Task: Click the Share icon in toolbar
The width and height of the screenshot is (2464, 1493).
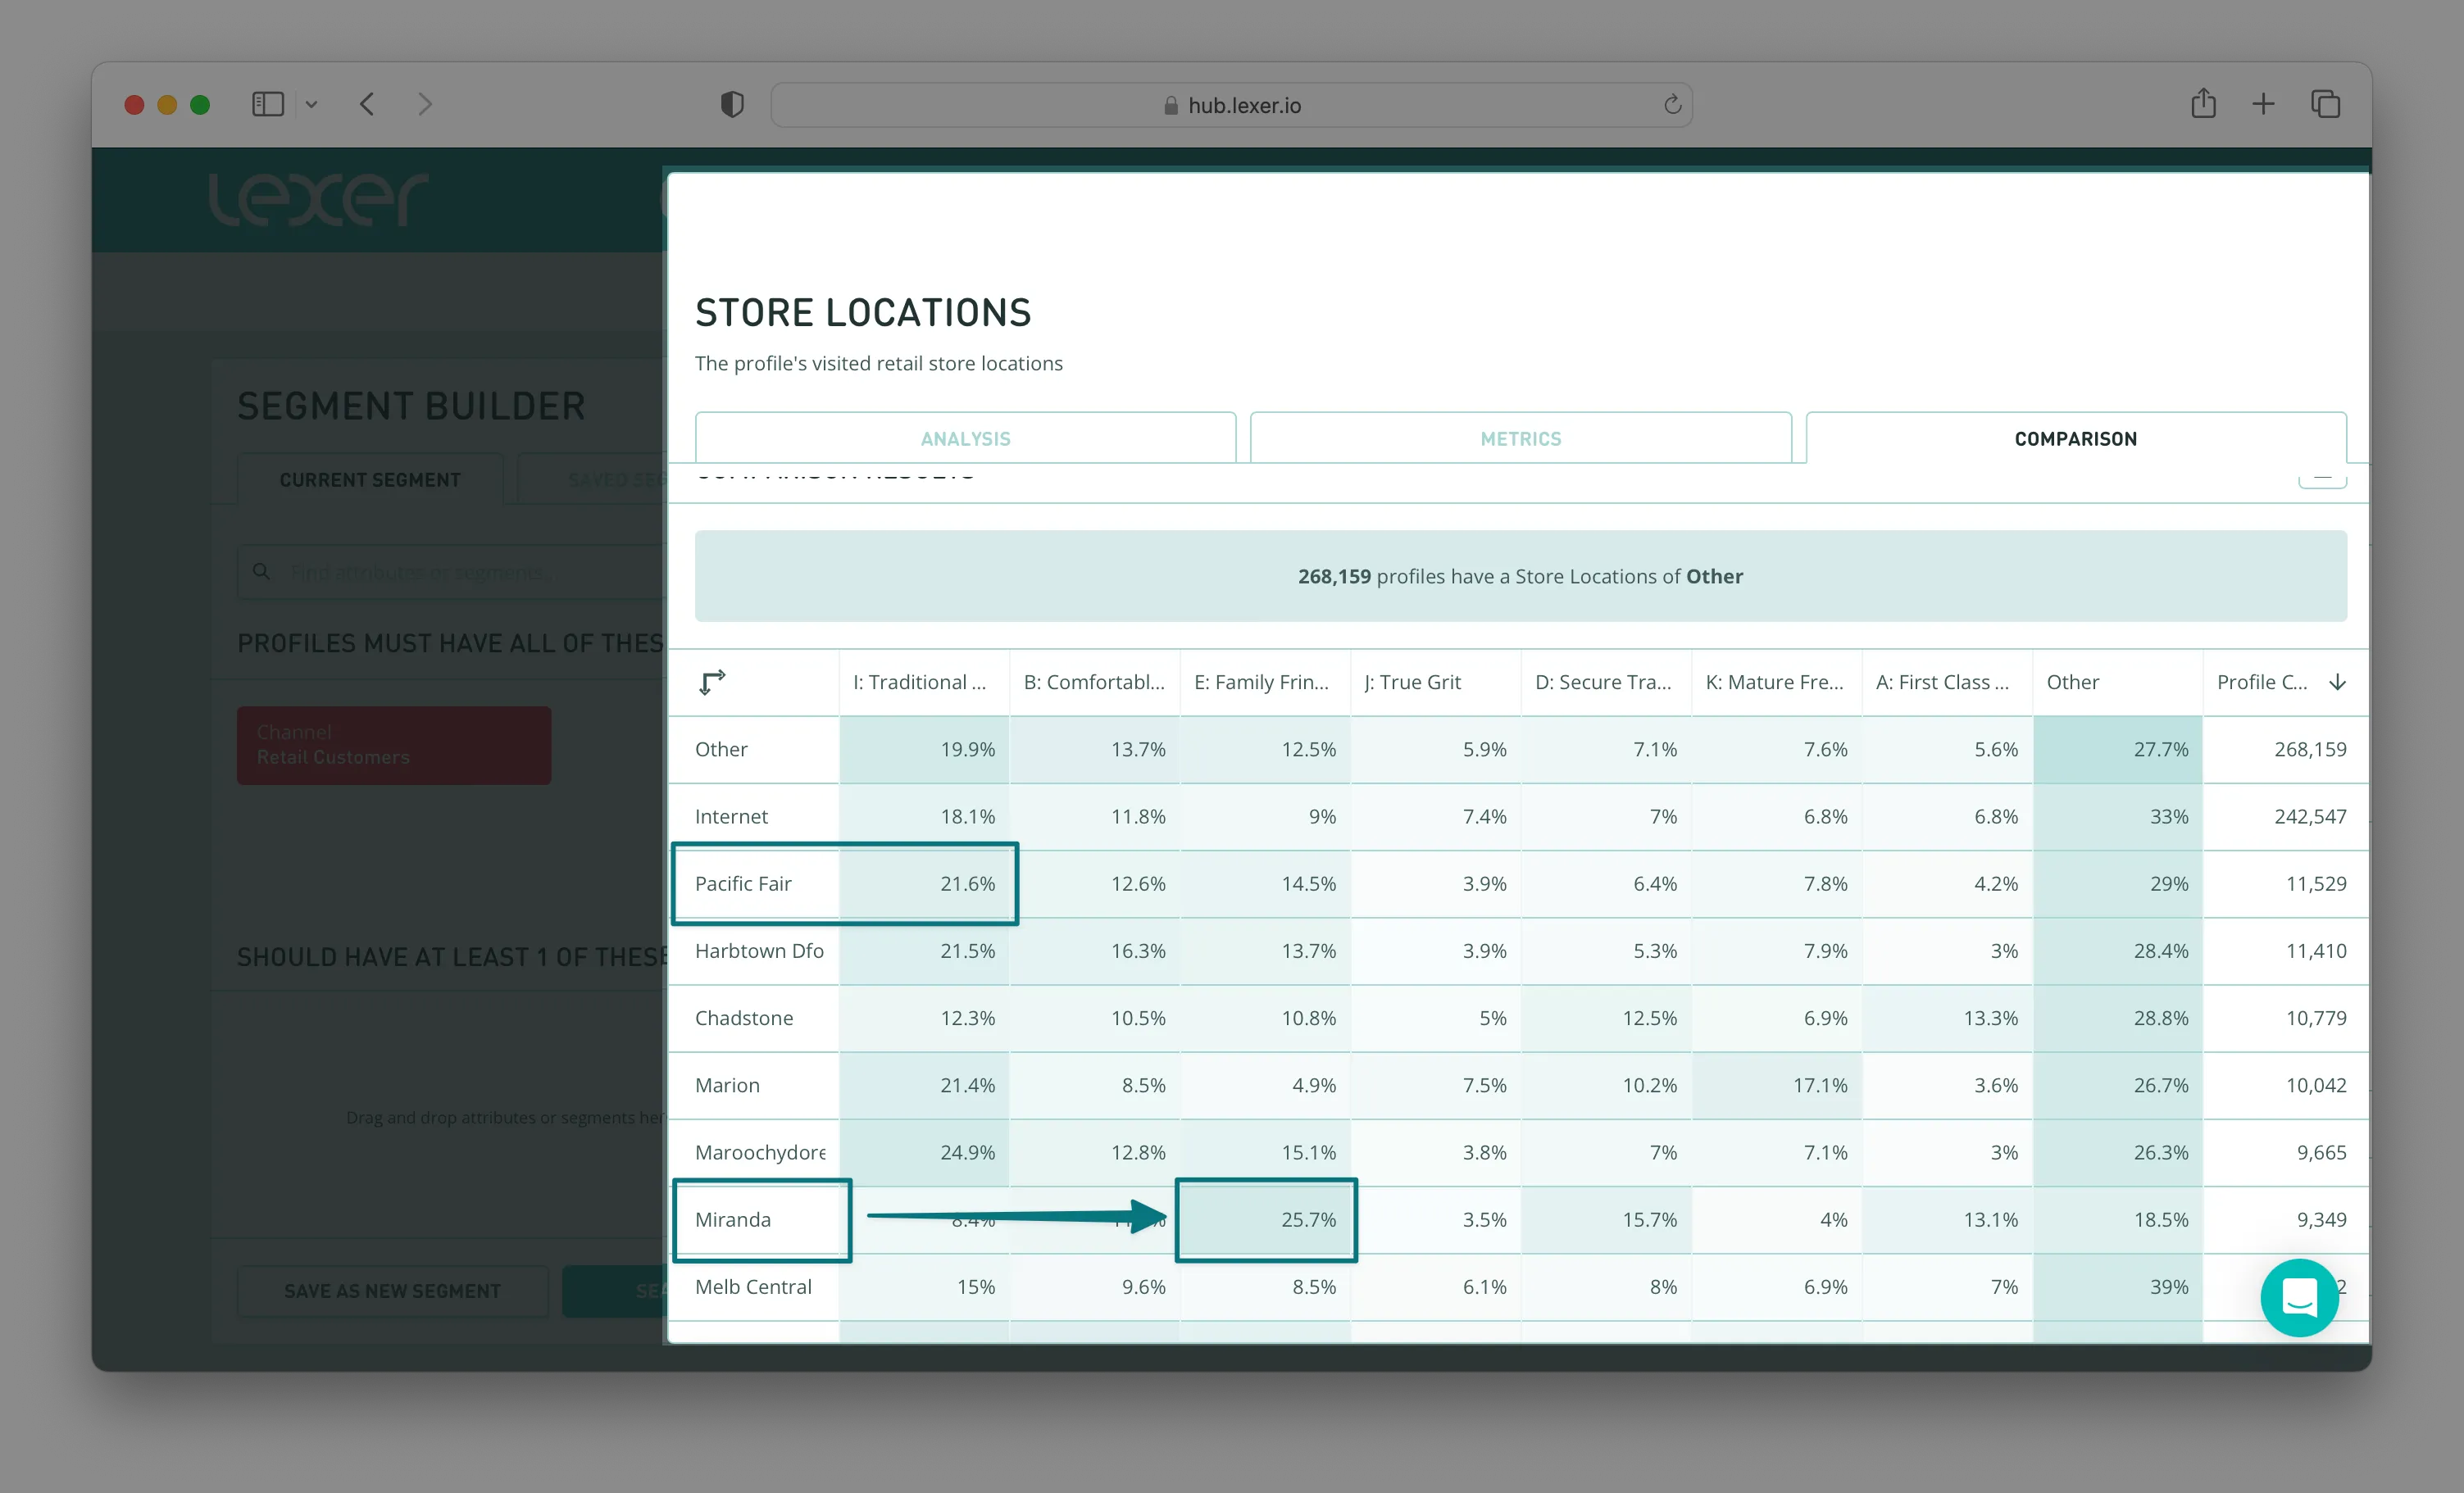Action: click(2203, 104)
